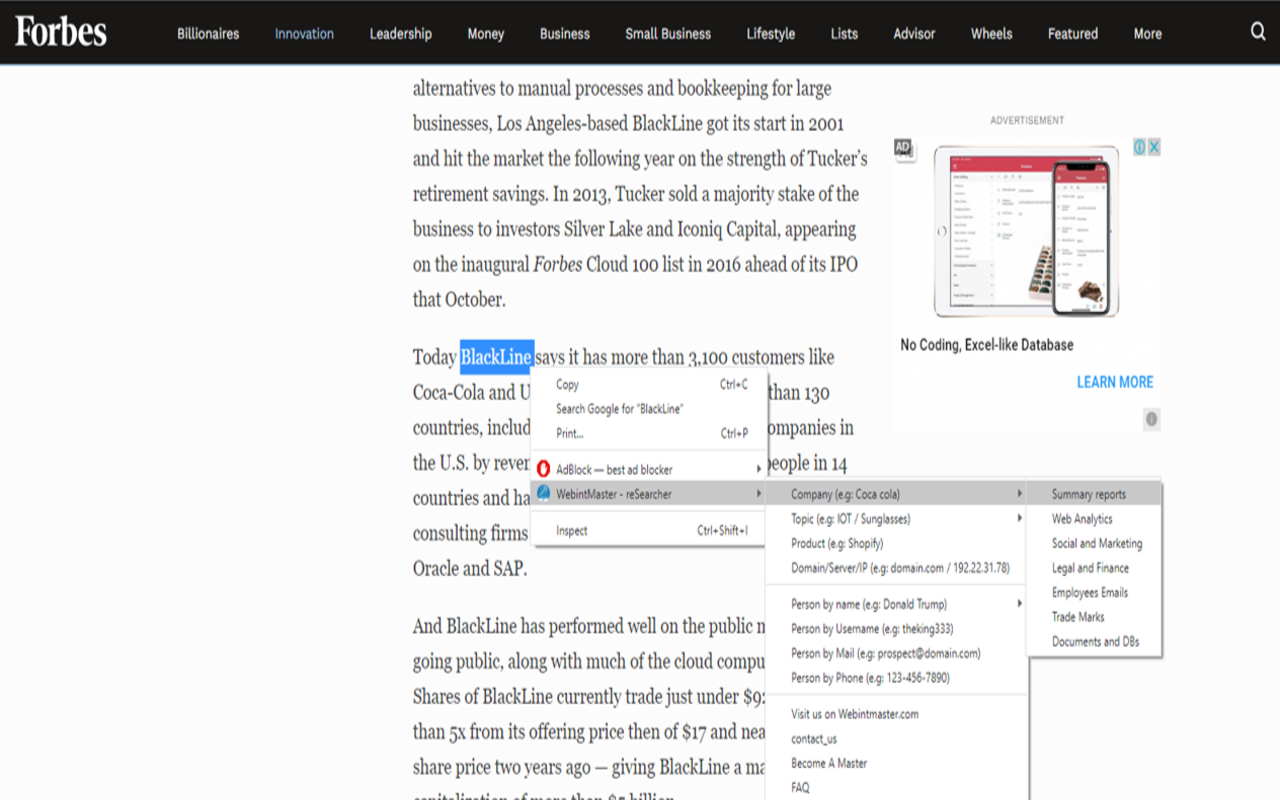1280x800 pixels.
Task: Click the Forbes logo
Action: (x=61, y=32)
